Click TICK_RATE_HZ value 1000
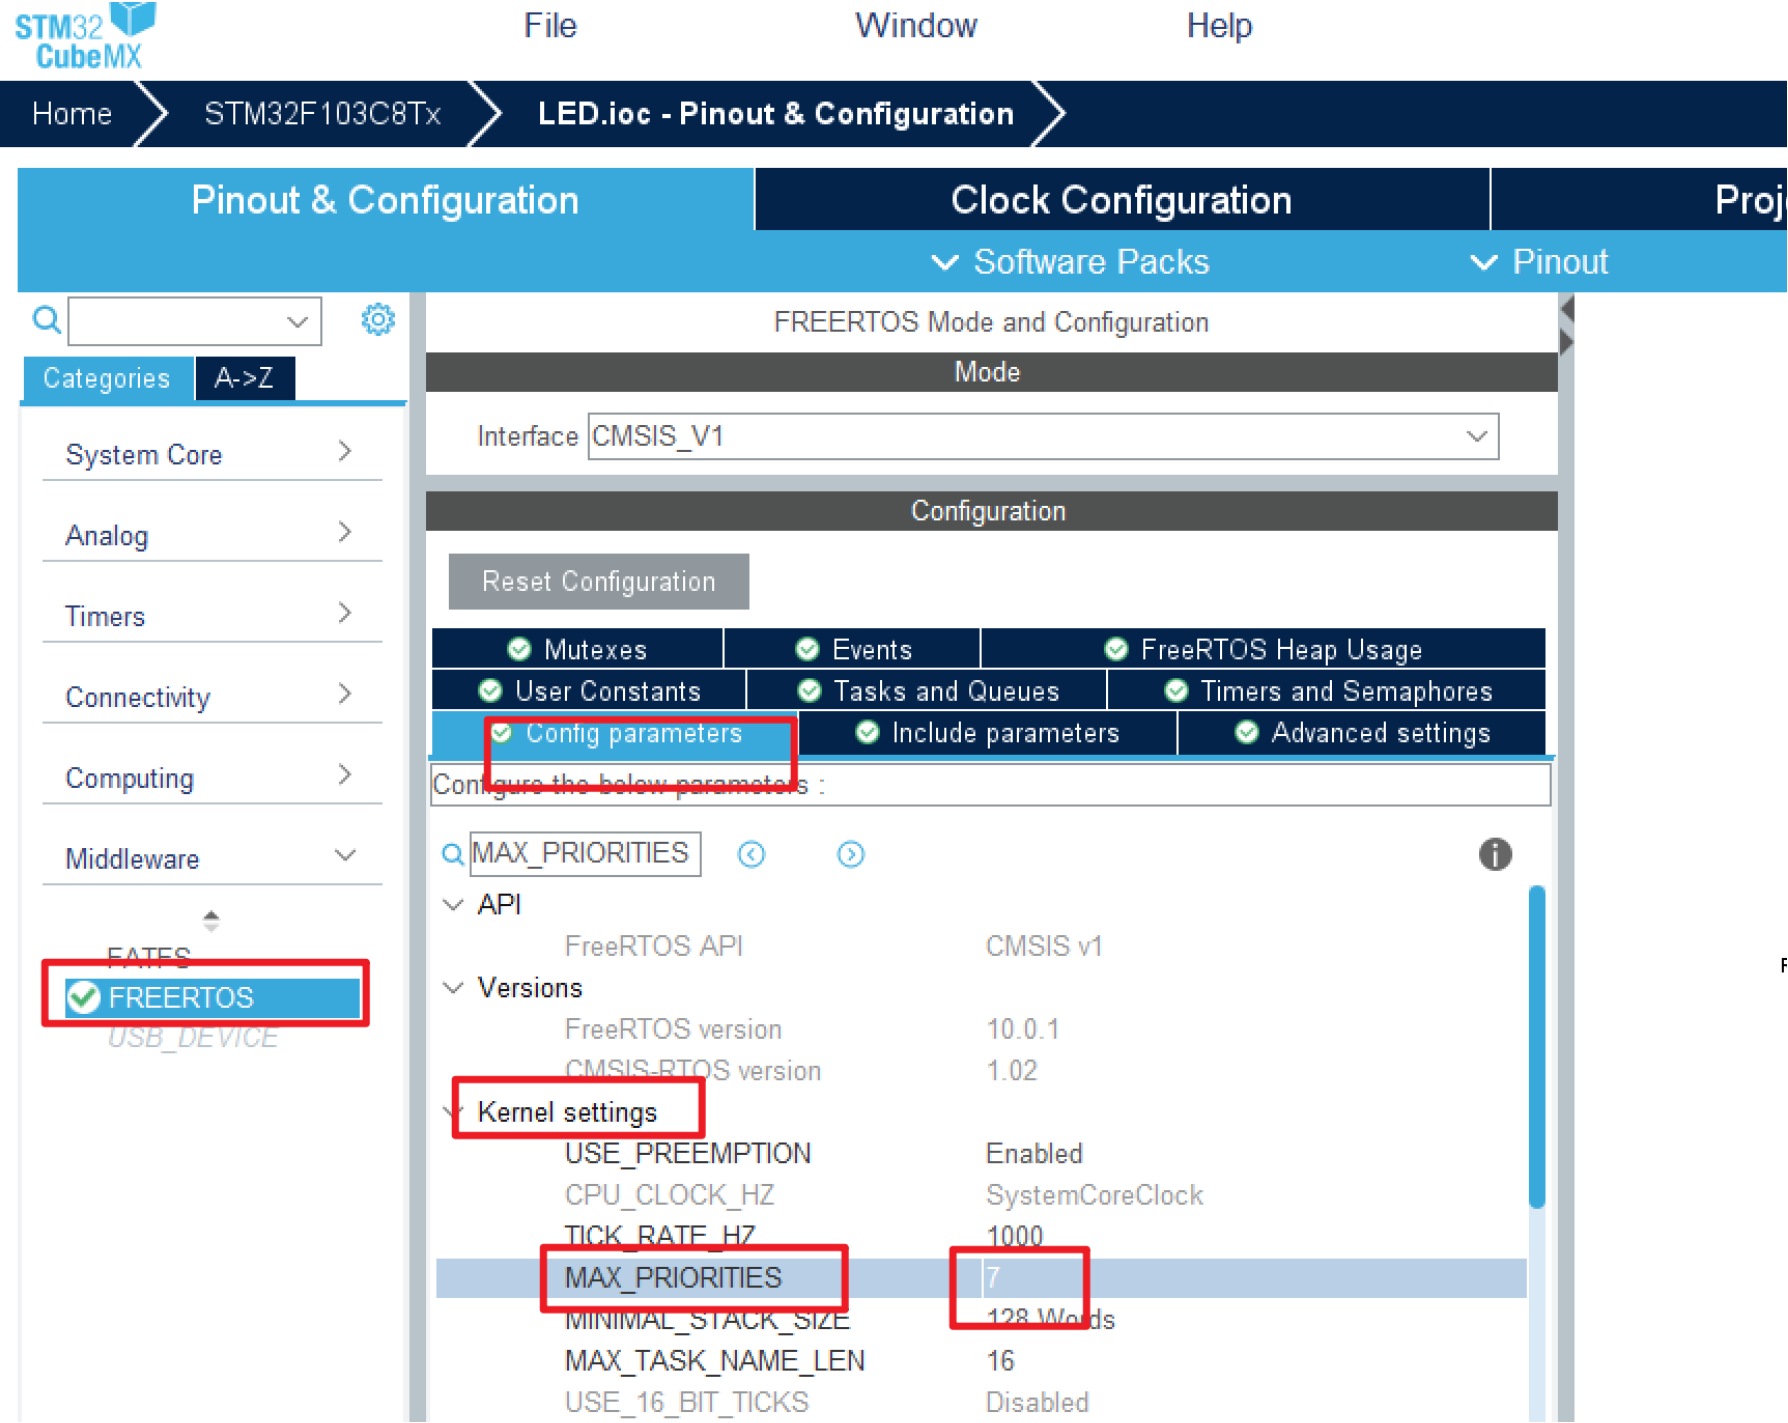1788x1423 pixels. click(x=1014, y=1236)
